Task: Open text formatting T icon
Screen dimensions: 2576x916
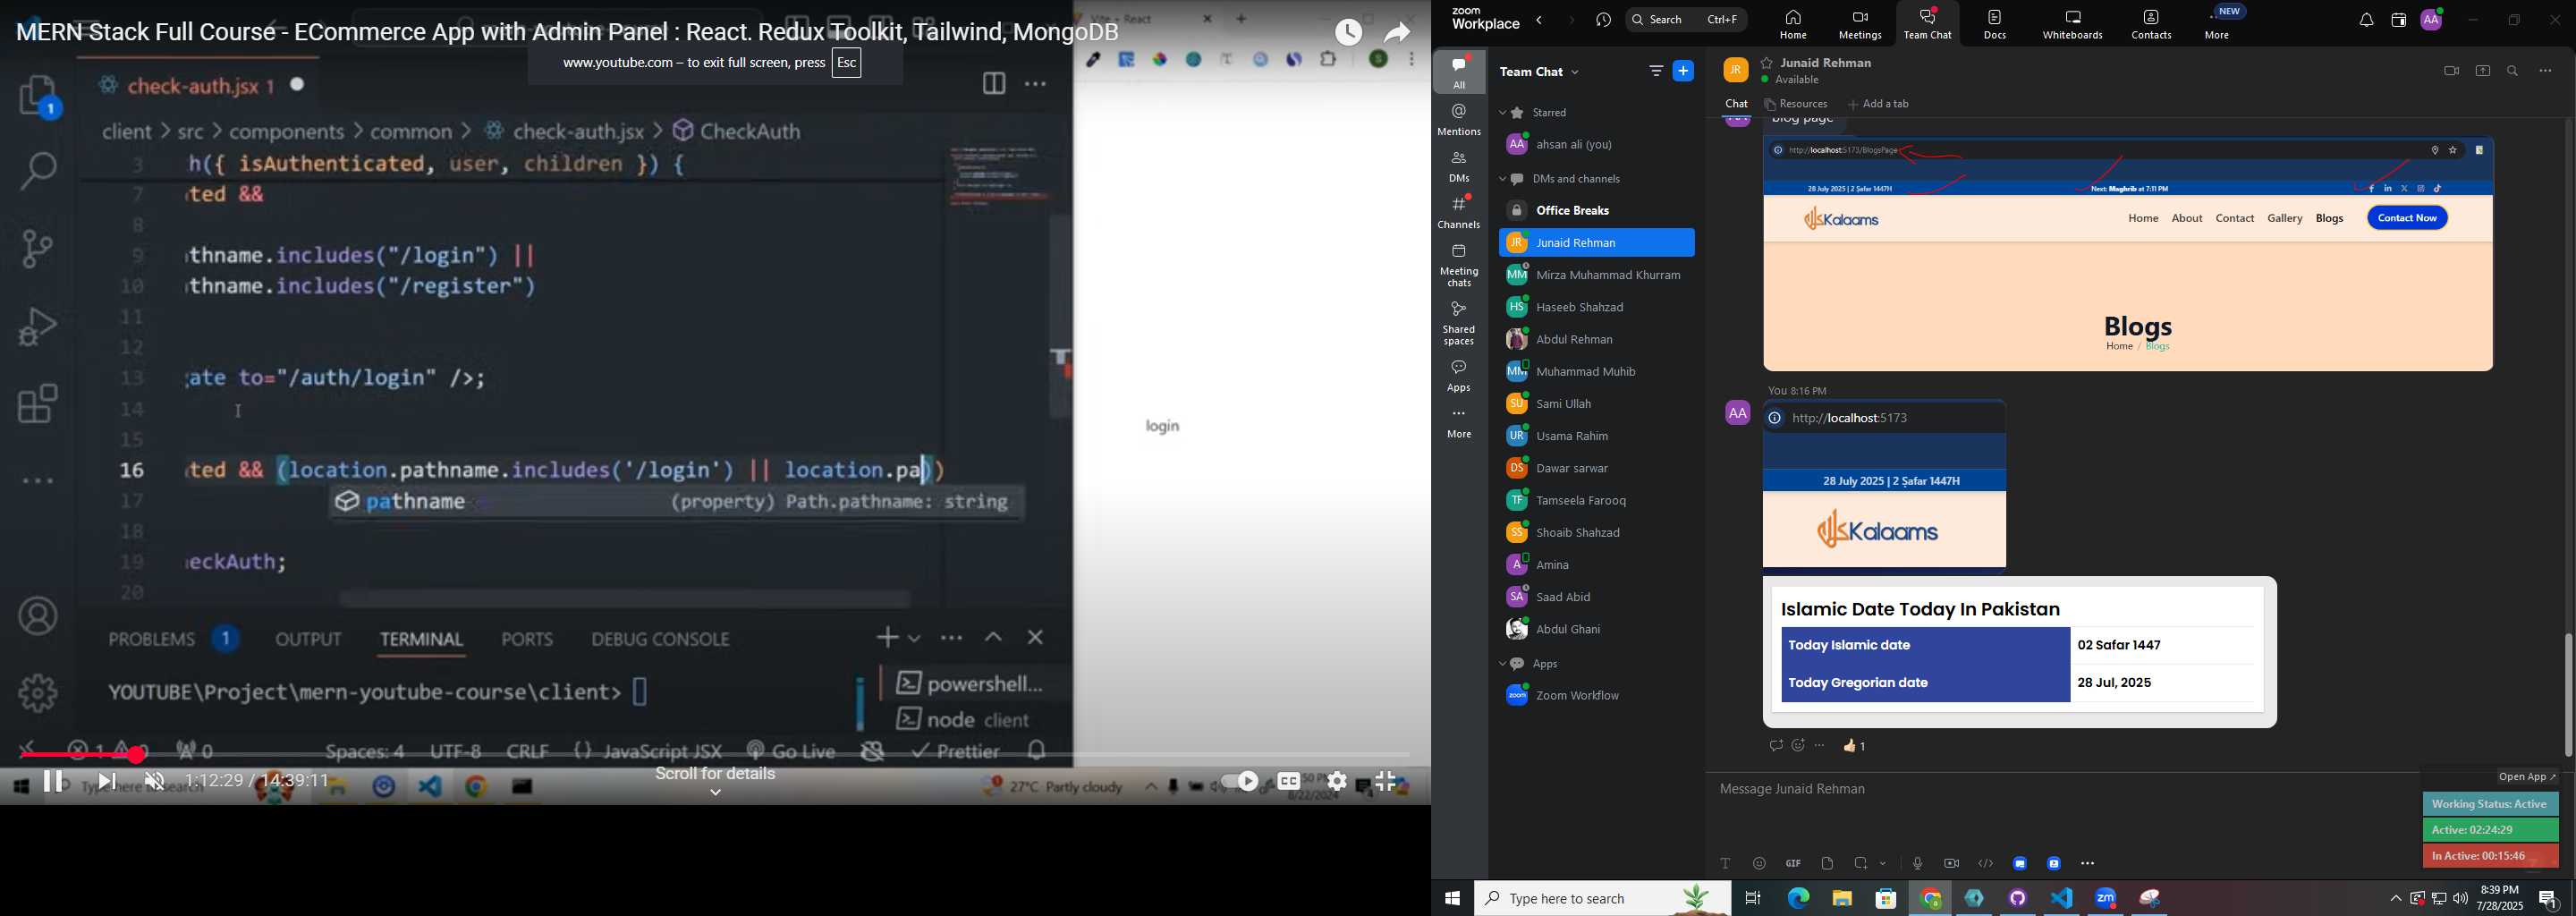Action: point(1725,864)
